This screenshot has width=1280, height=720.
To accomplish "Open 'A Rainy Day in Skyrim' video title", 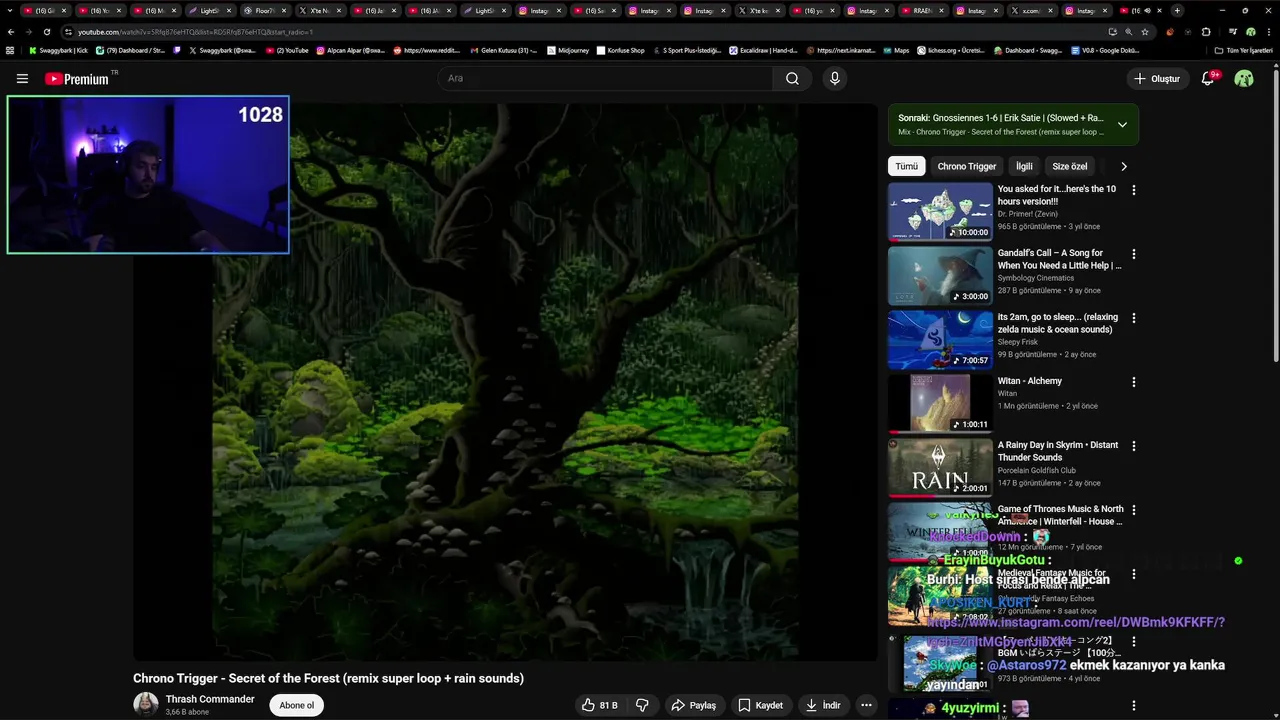I will pyautogui.click(x=1058, y=451).
